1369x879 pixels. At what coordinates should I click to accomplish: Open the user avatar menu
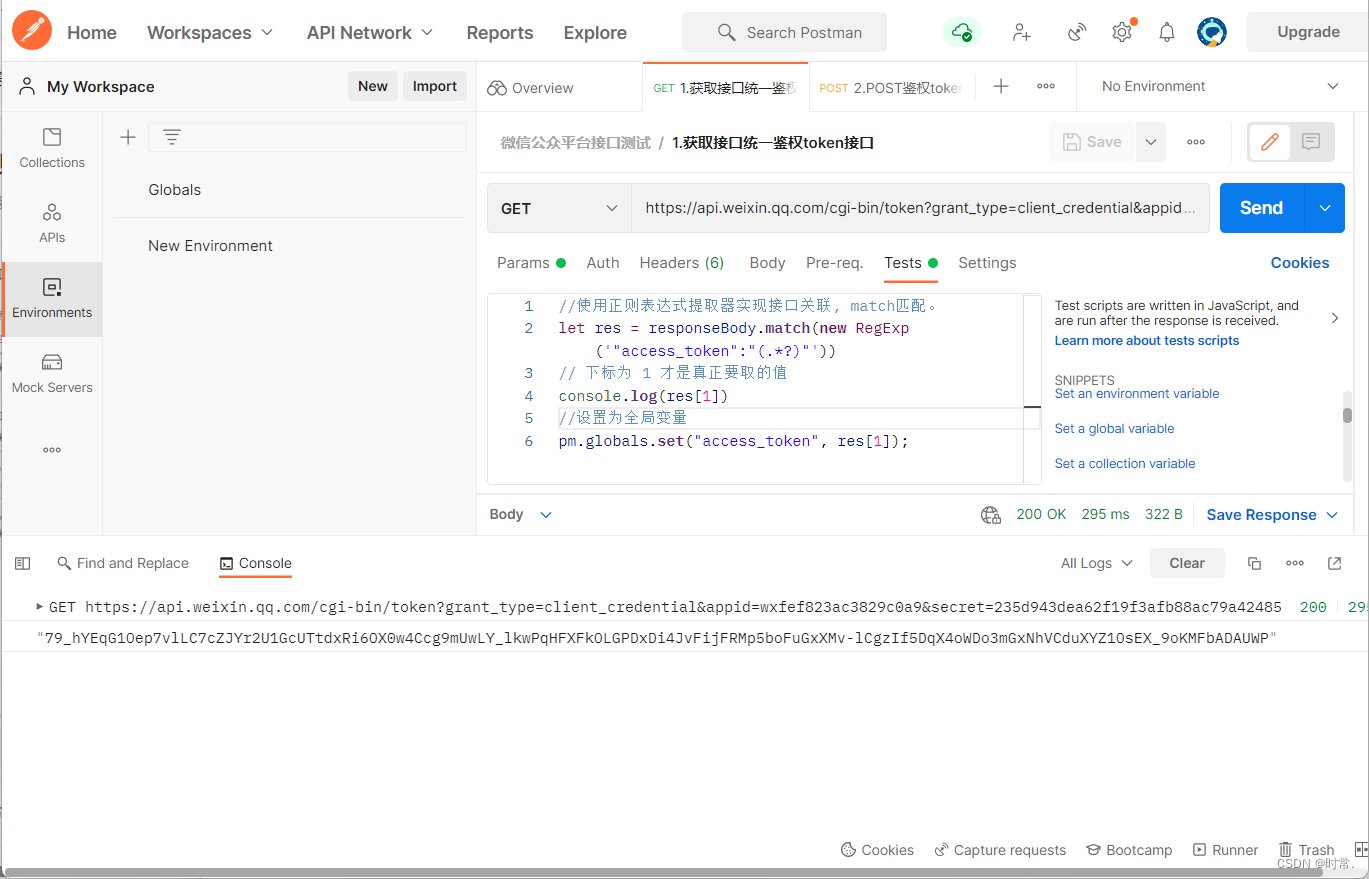(1212, 32)
